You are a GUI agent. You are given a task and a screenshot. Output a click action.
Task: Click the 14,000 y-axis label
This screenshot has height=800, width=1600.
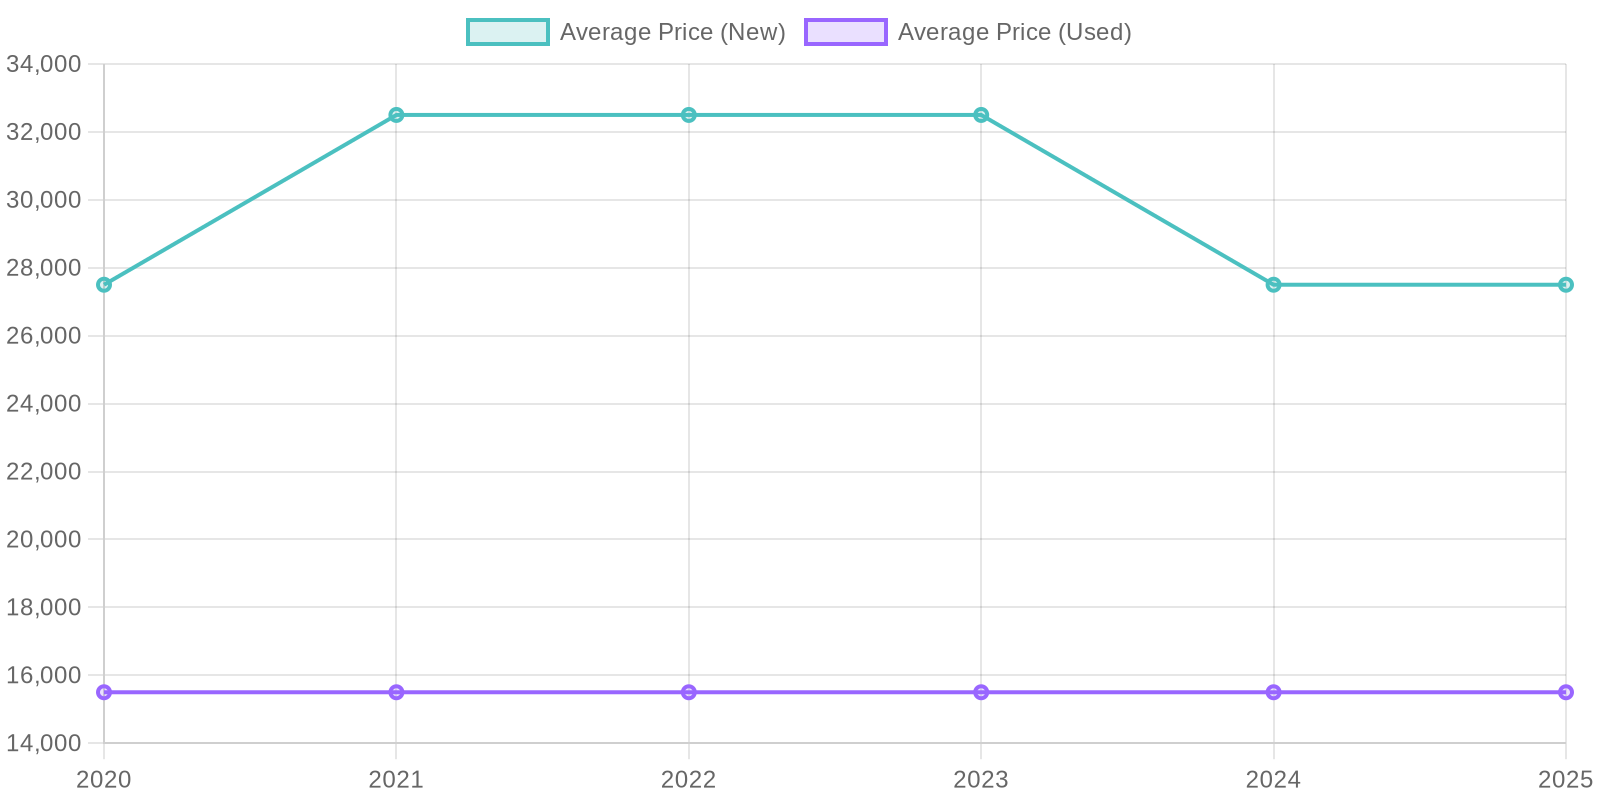[44, 743]
